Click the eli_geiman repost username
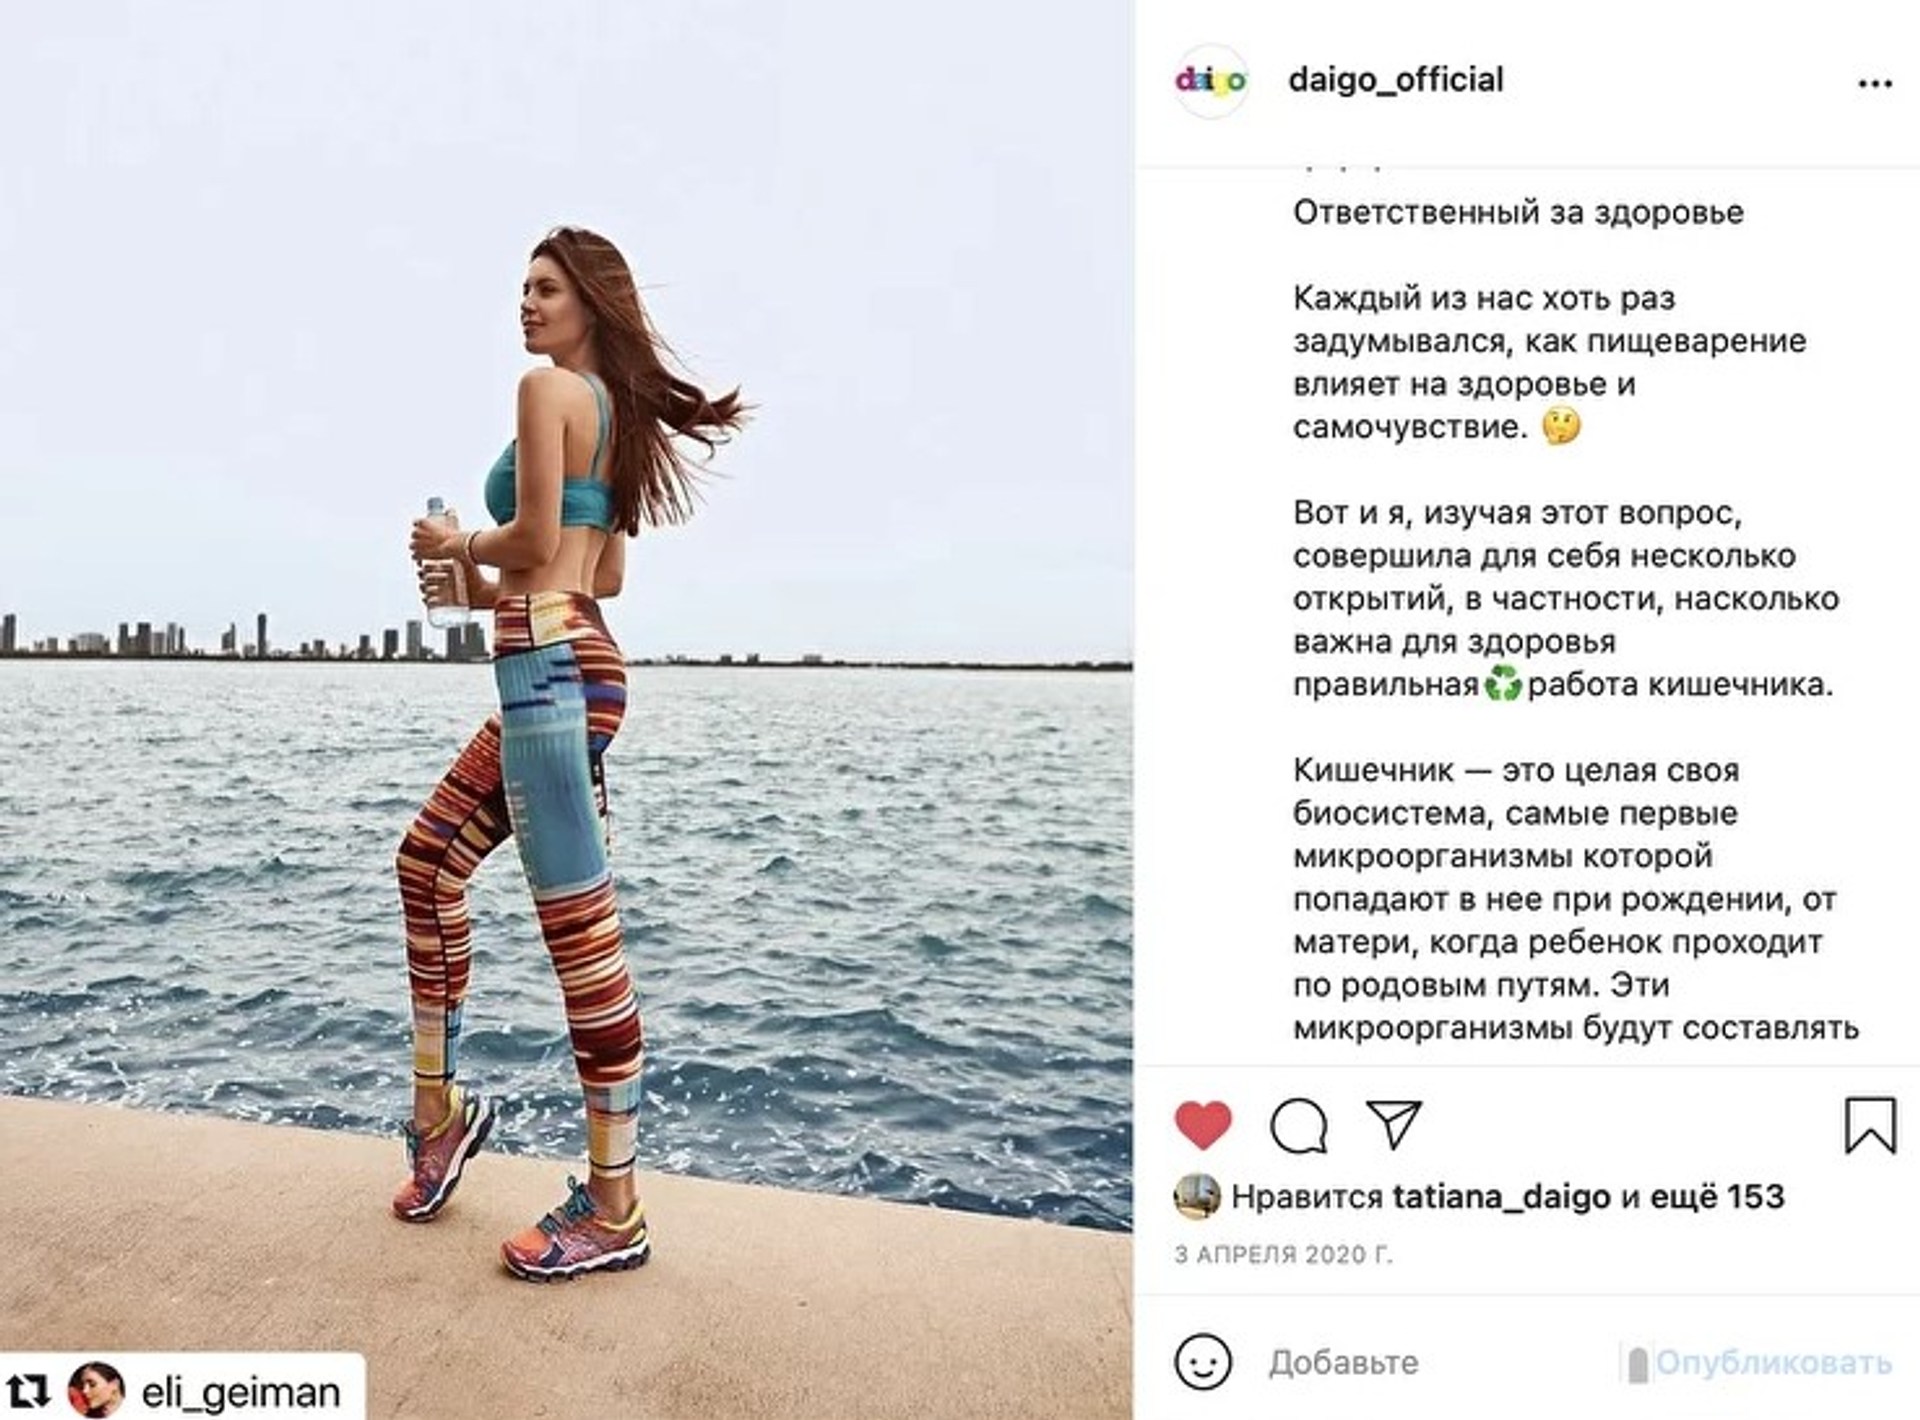The width and height of the screenshot is (1920, 1420). tap(240, 1392)
